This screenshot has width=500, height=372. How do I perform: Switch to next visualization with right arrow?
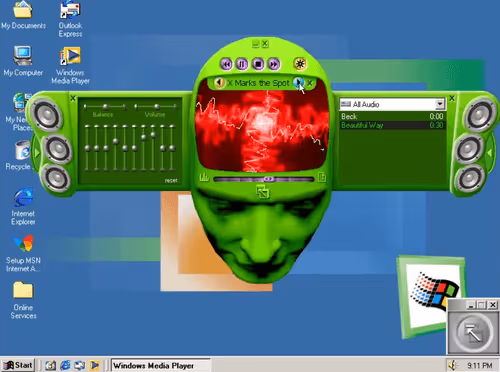298,82
